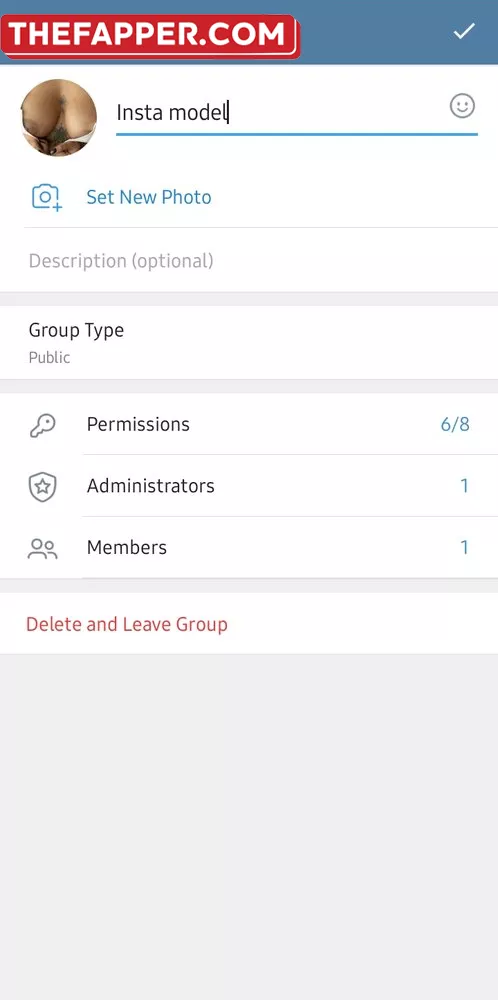Tap the circular group avatar thumbnail
Screen dimensions: 498x1000
coord(59,117)
